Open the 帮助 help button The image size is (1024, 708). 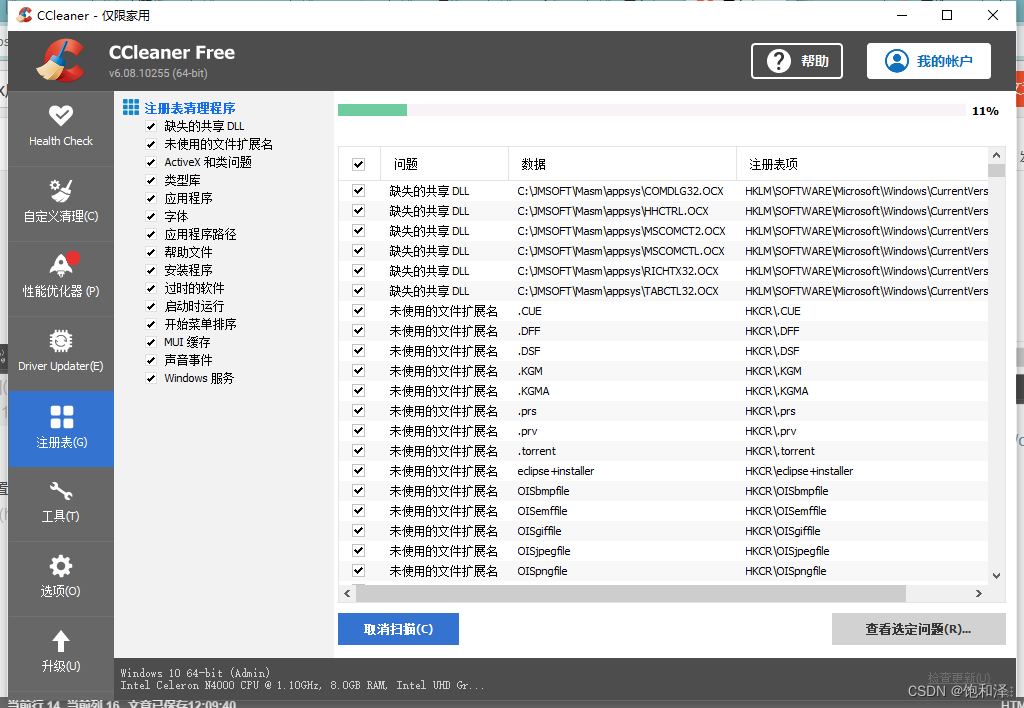coord(797,61)
